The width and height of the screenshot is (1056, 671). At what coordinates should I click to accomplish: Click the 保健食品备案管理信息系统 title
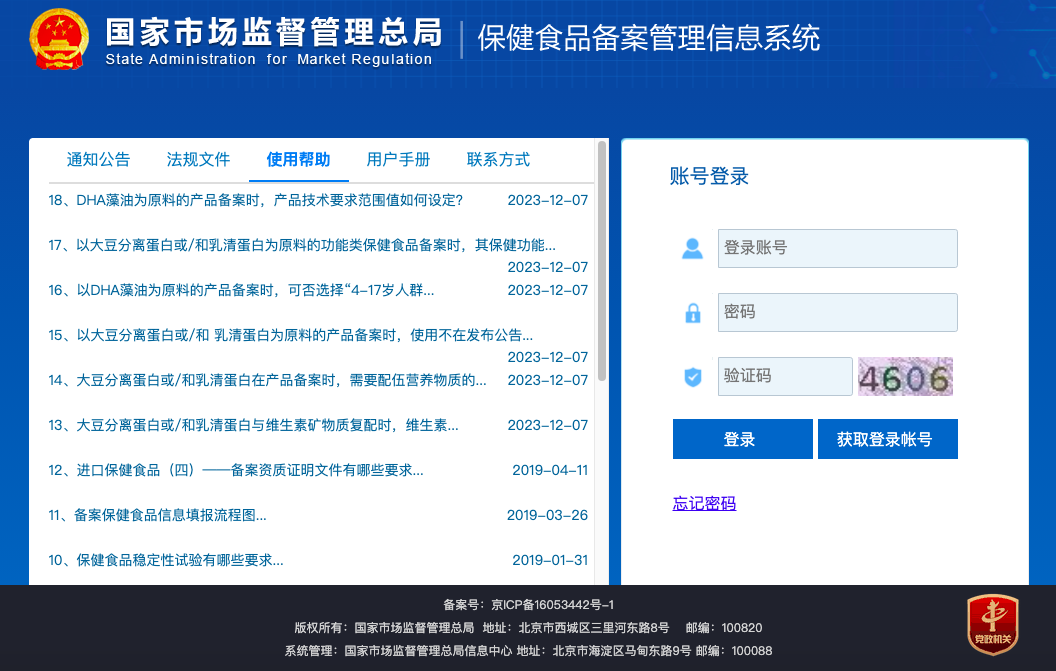click(649, 38)
